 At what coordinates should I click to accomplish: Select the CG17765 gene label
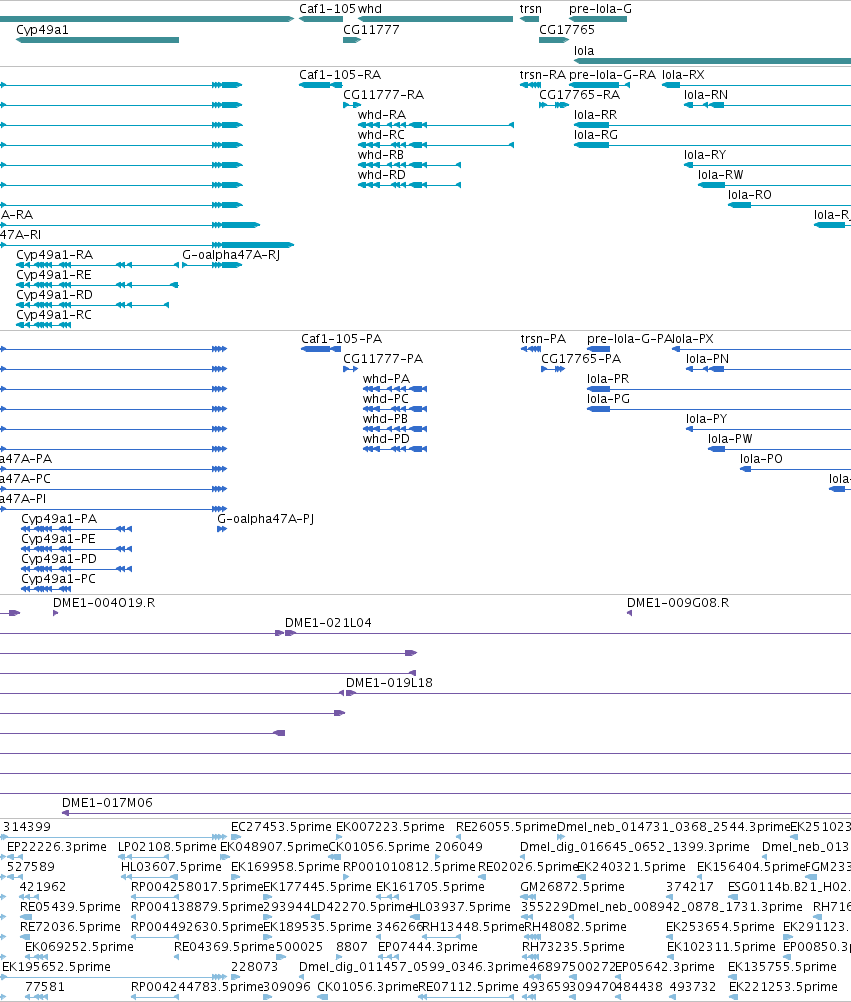[567, 30]
